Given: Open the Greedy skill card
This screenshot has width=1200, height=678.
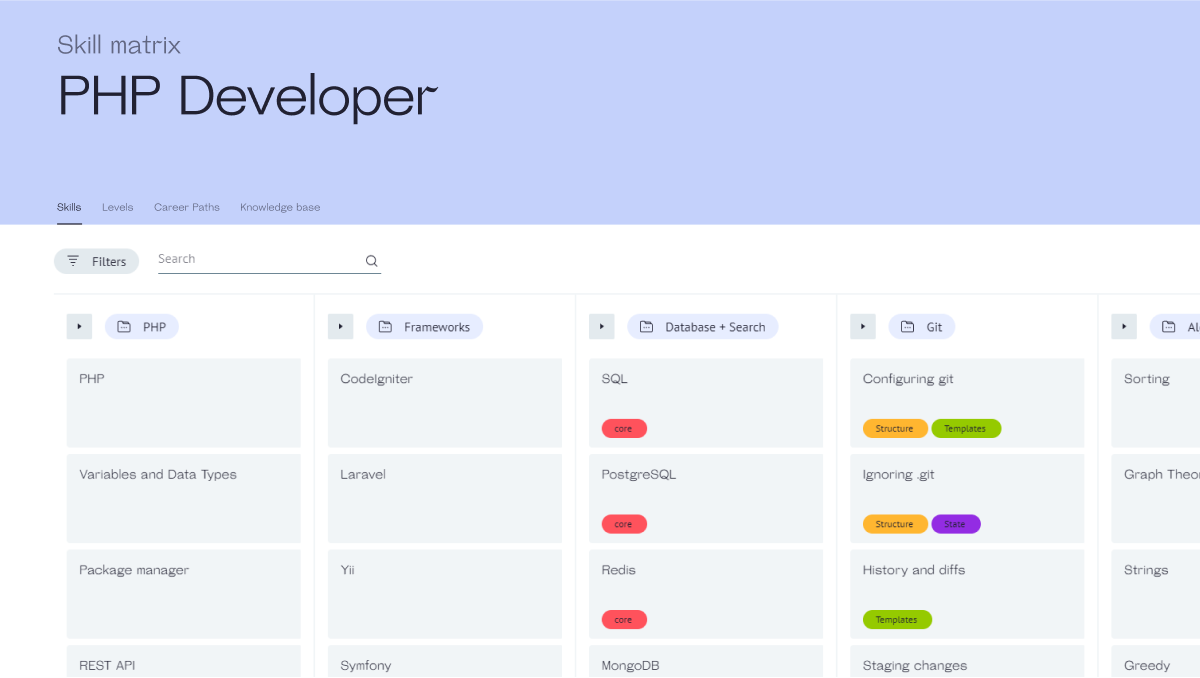Looking at the screenshot, I should (1155, 661).
